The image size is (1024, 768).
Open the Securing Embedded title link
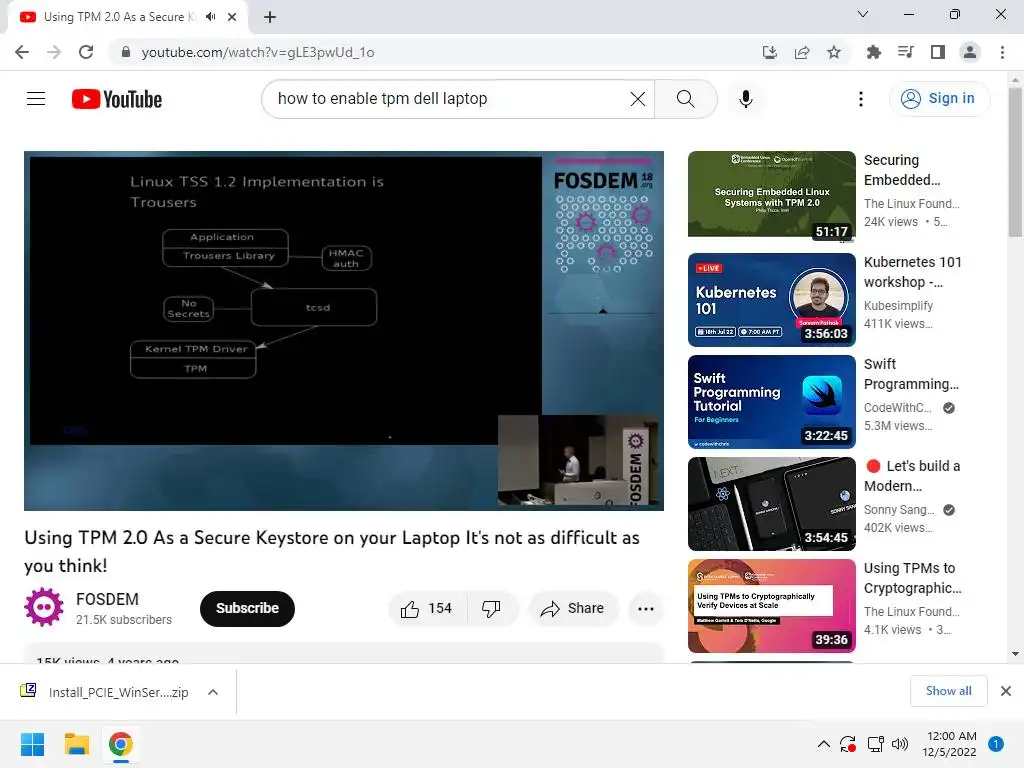click(x=902, y=170)
